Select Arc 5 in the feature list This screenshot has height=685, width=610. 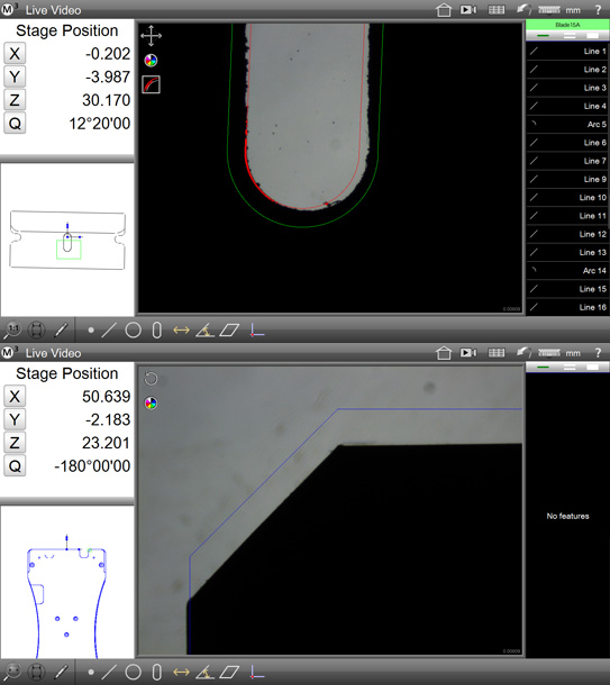(x=567, y=125)
